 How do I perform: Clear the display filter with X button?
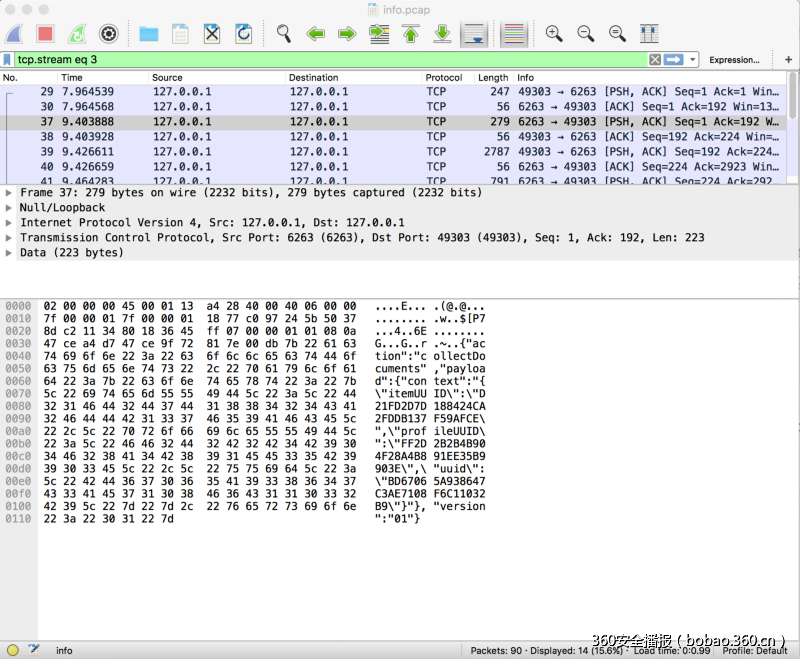[x=655, y=60]
